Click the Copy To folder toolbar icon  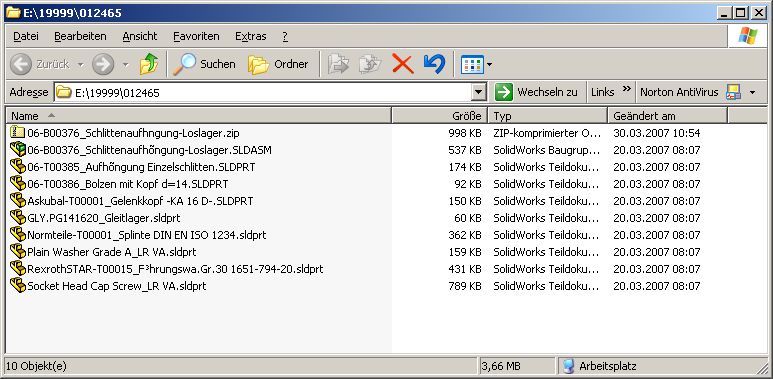click(x=370, y=64)
